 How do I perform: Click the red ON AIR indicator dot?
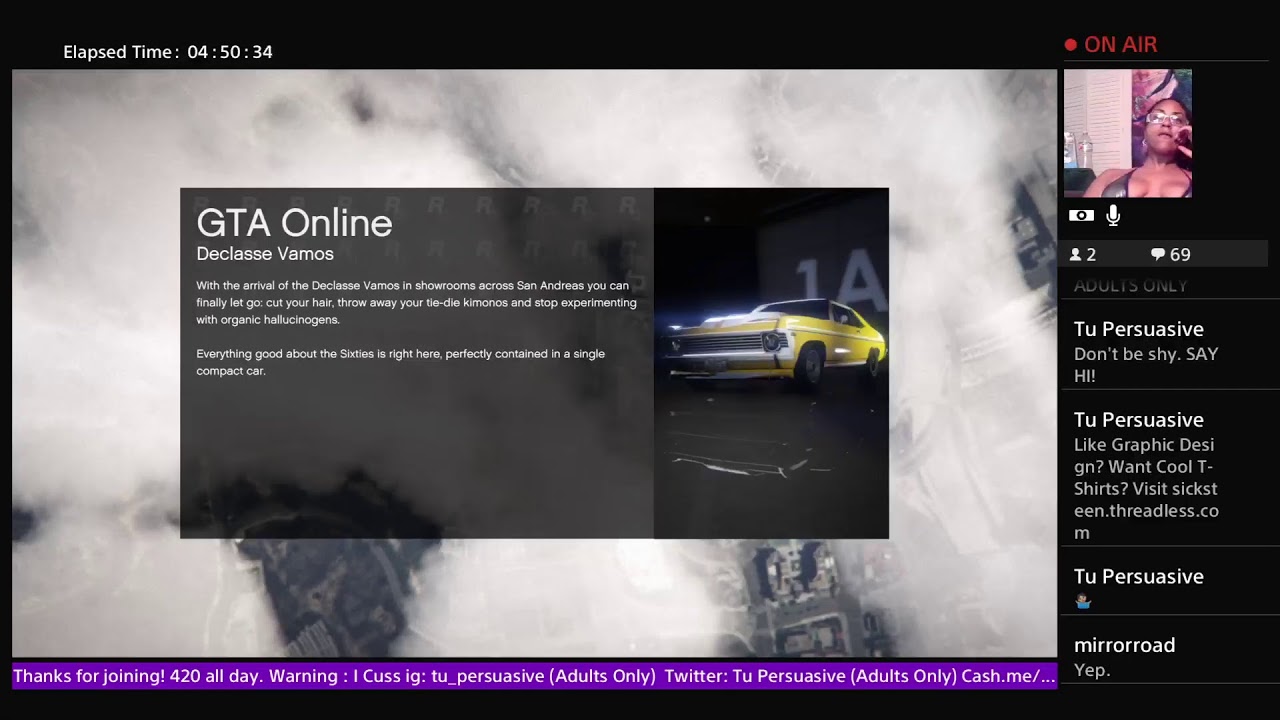pyautogui.click(x=1070, y=45)
